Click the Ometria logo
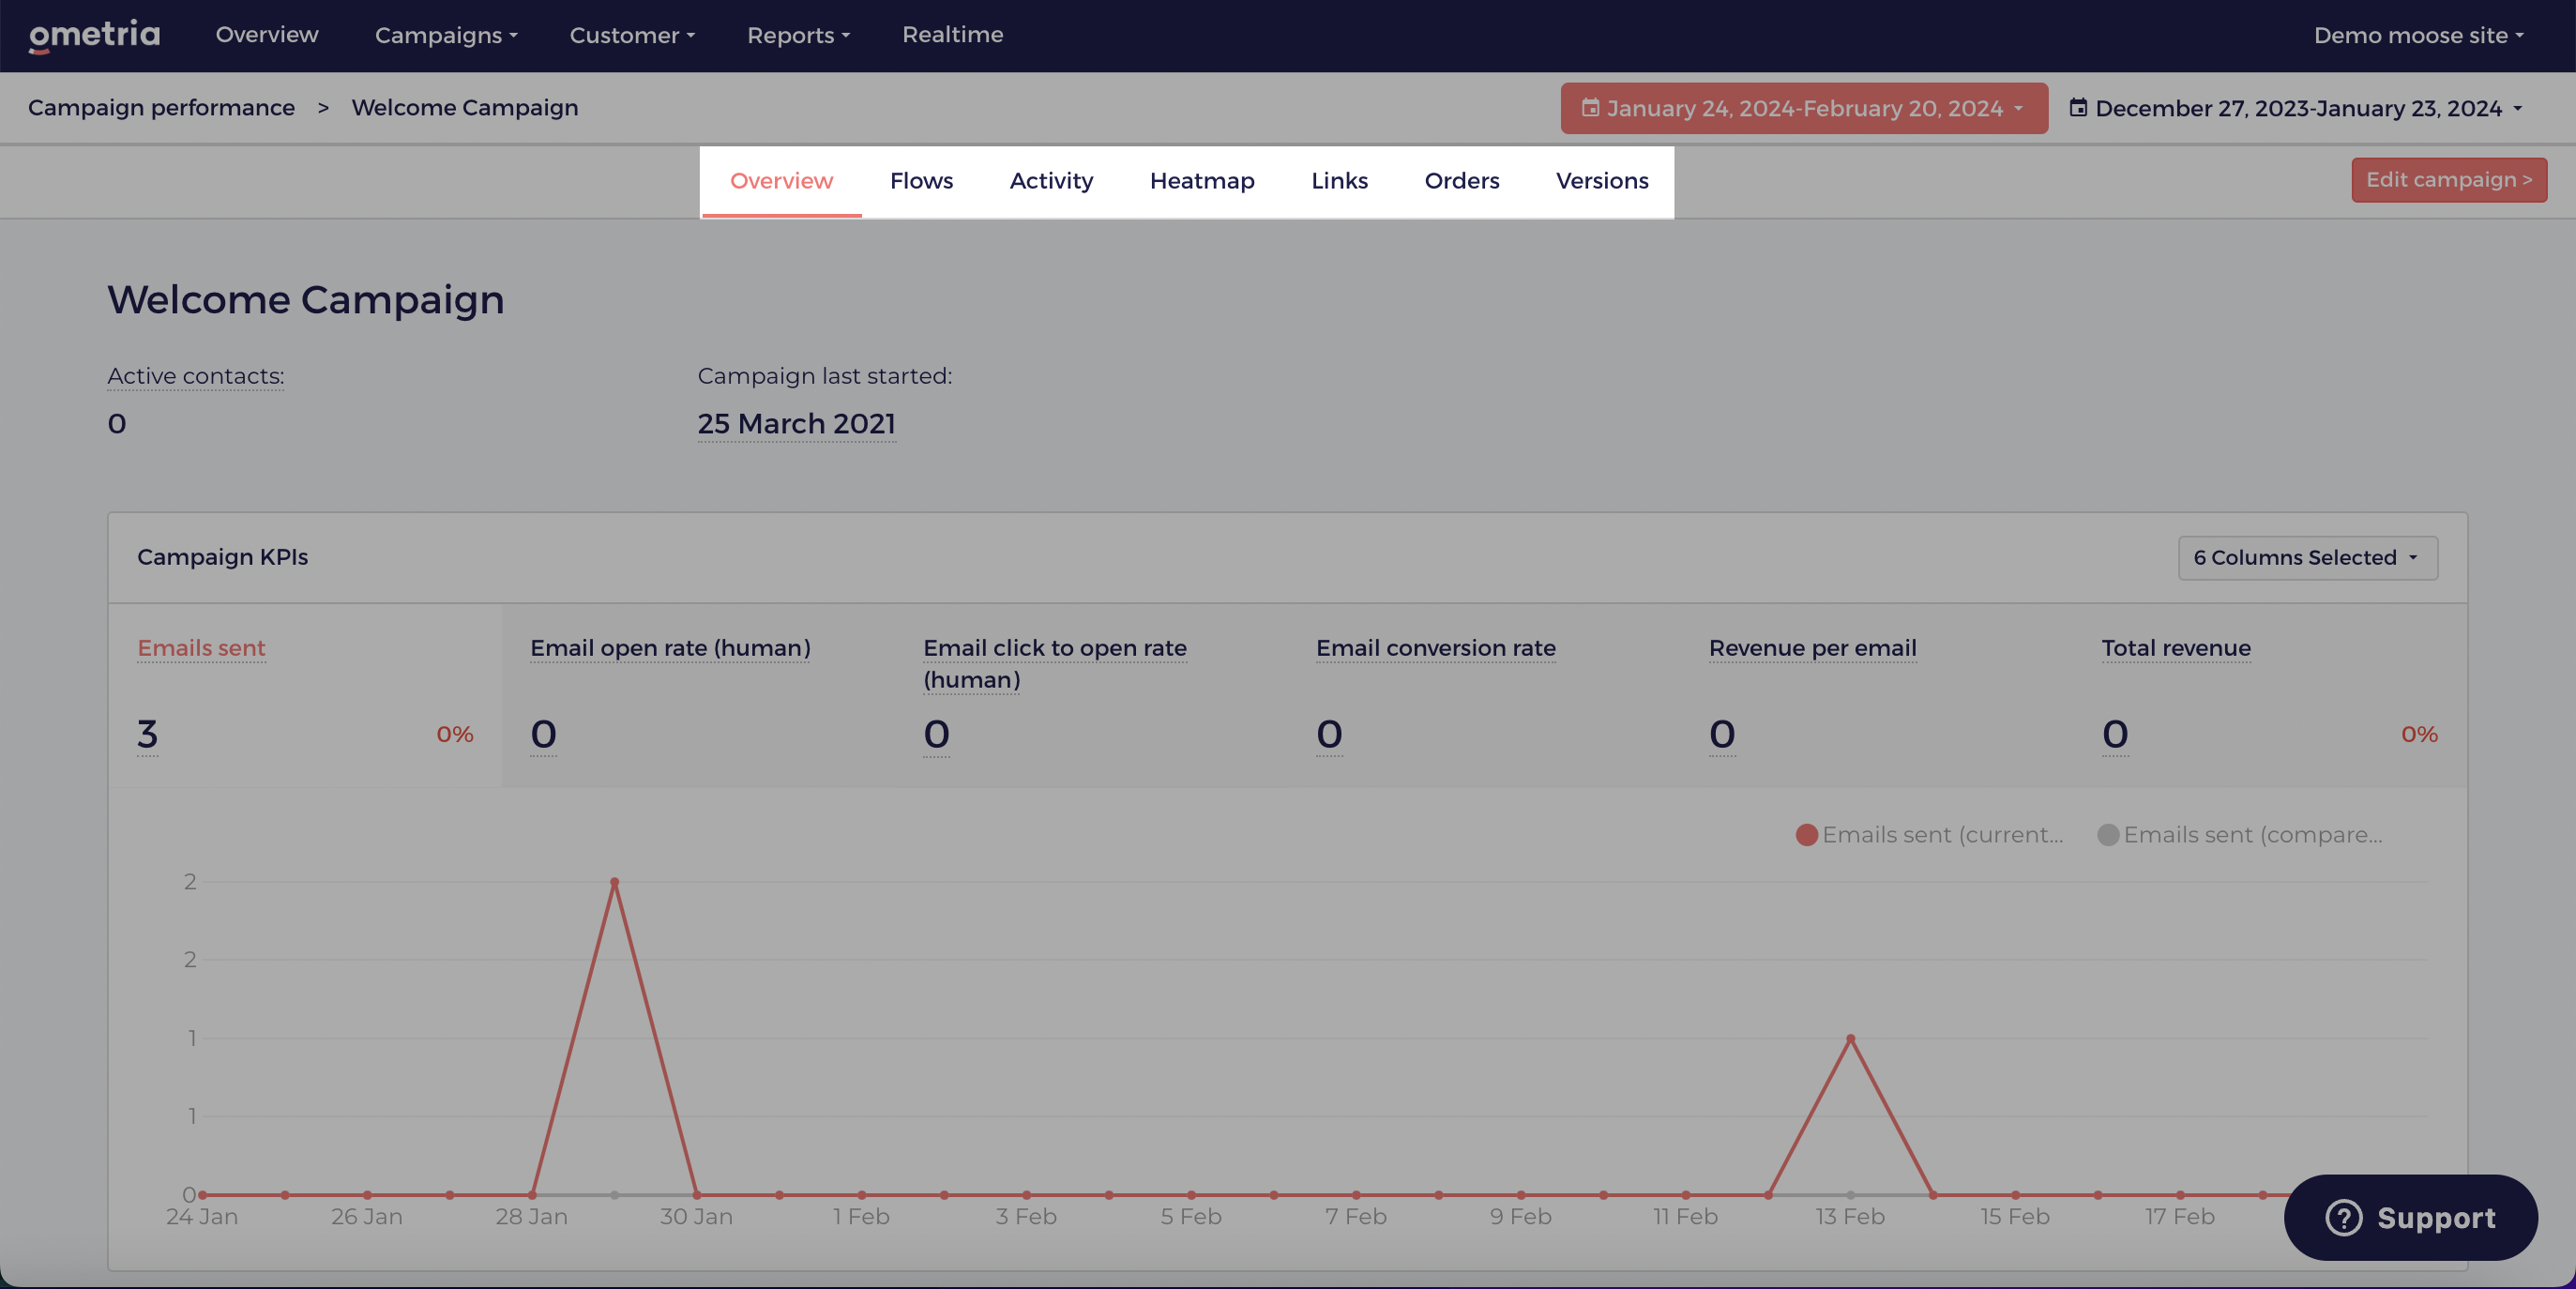 click(94, 35)
